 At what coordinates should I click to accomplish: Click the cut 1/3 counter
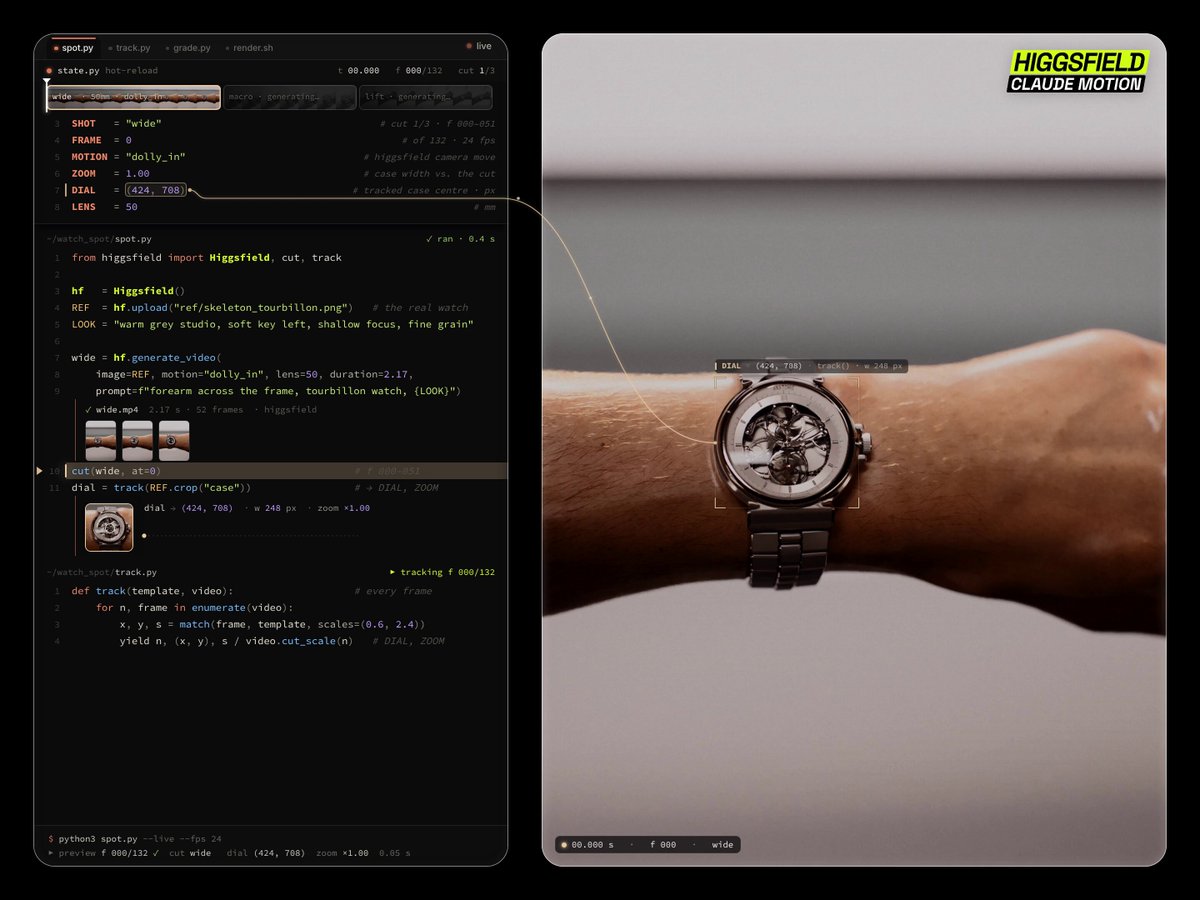(x=476, y=71)
